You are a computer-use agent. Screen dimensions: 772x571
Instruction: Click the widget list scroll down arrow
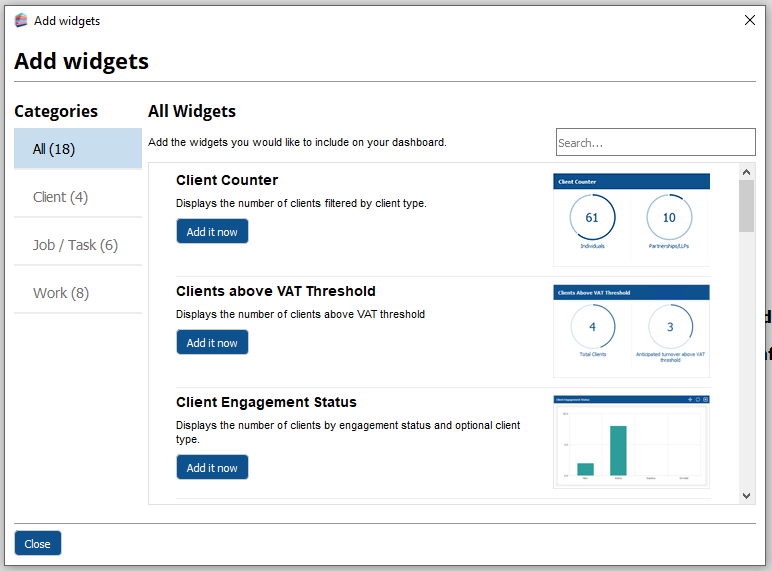[747, 495]
